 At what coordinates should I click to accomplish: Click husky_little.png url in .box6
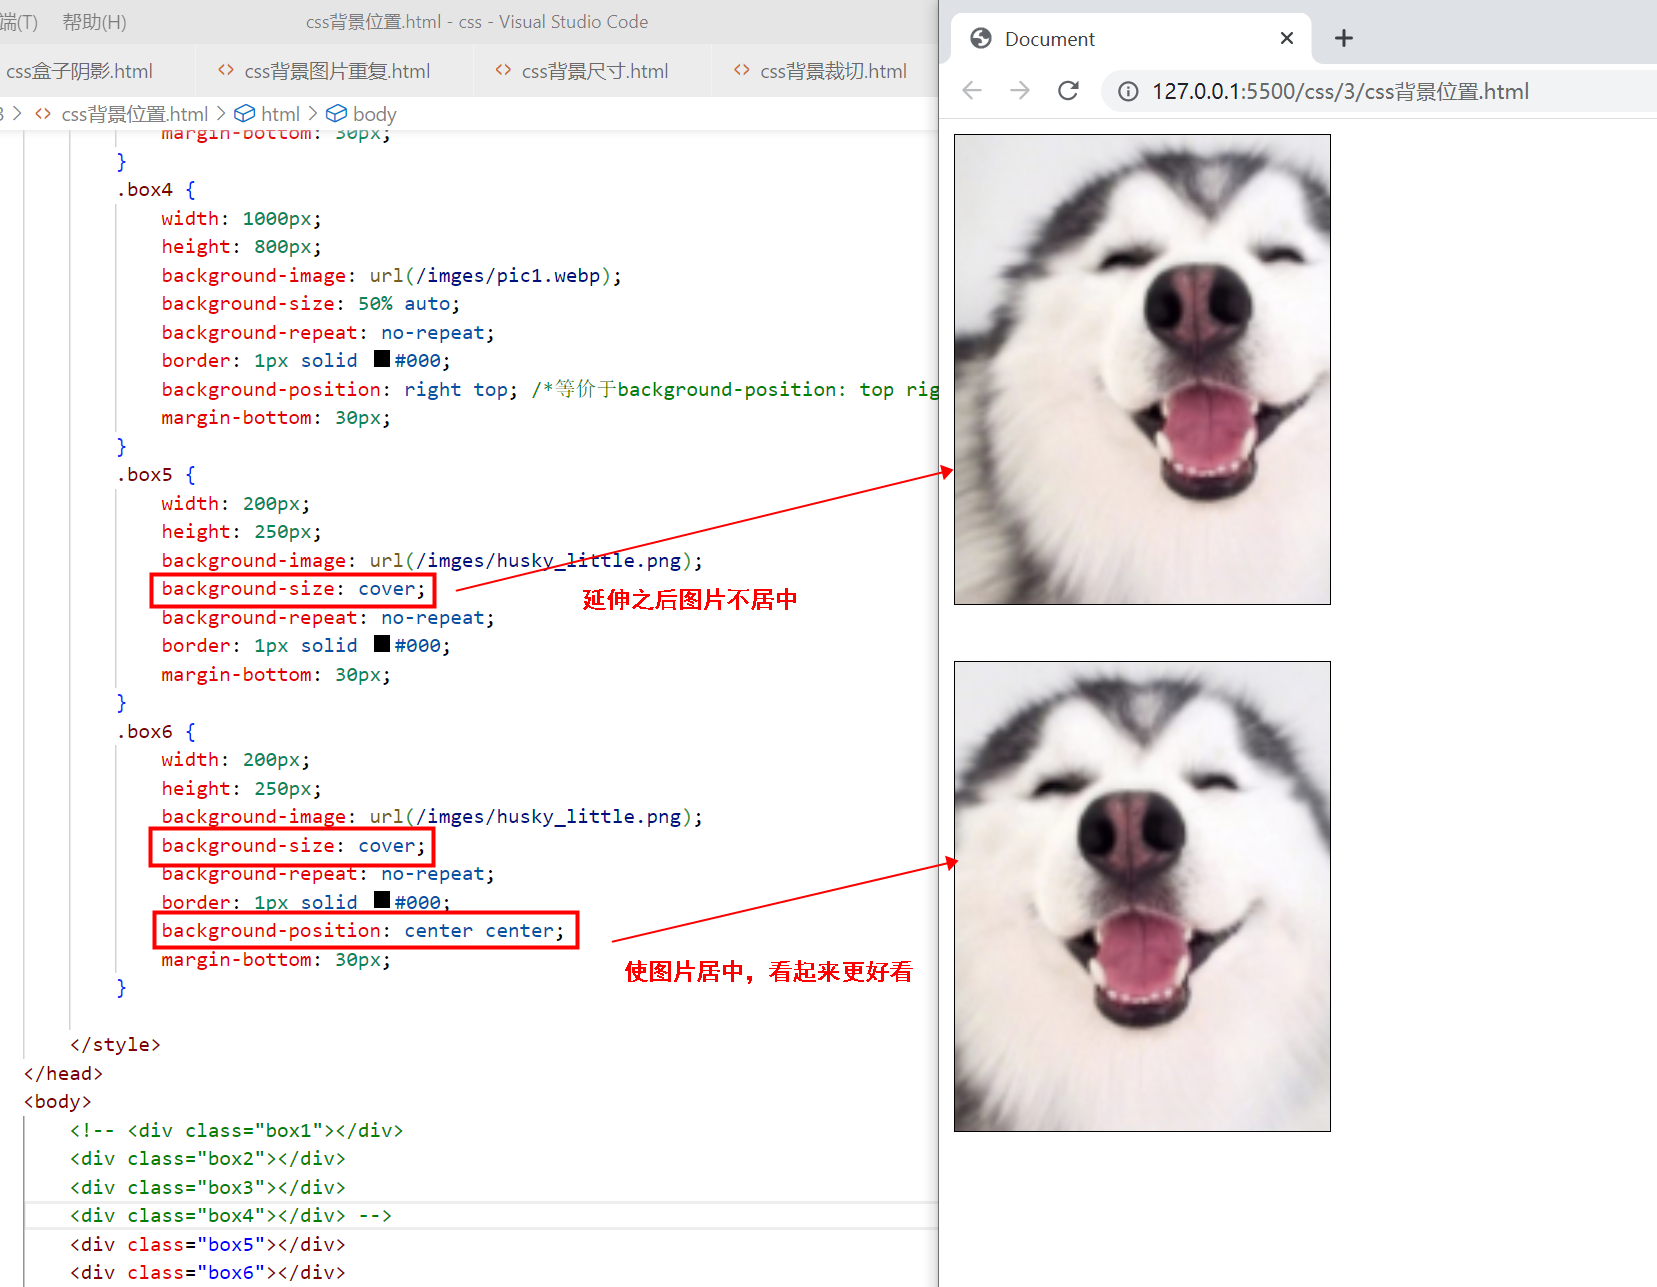(x=535, y=817)
